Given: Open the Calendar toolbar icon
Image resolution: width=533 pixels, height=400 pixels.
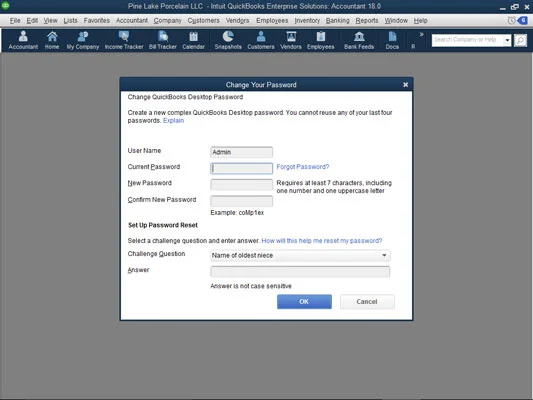Looking at the screenshot, I should coord(193,40).
